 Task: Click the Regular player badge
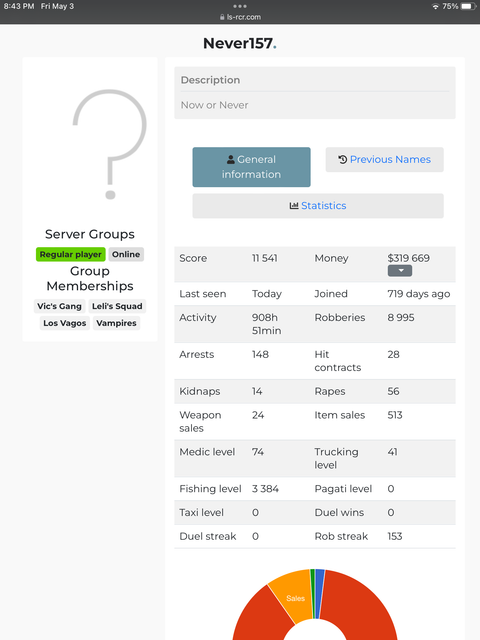coord(71,254)
